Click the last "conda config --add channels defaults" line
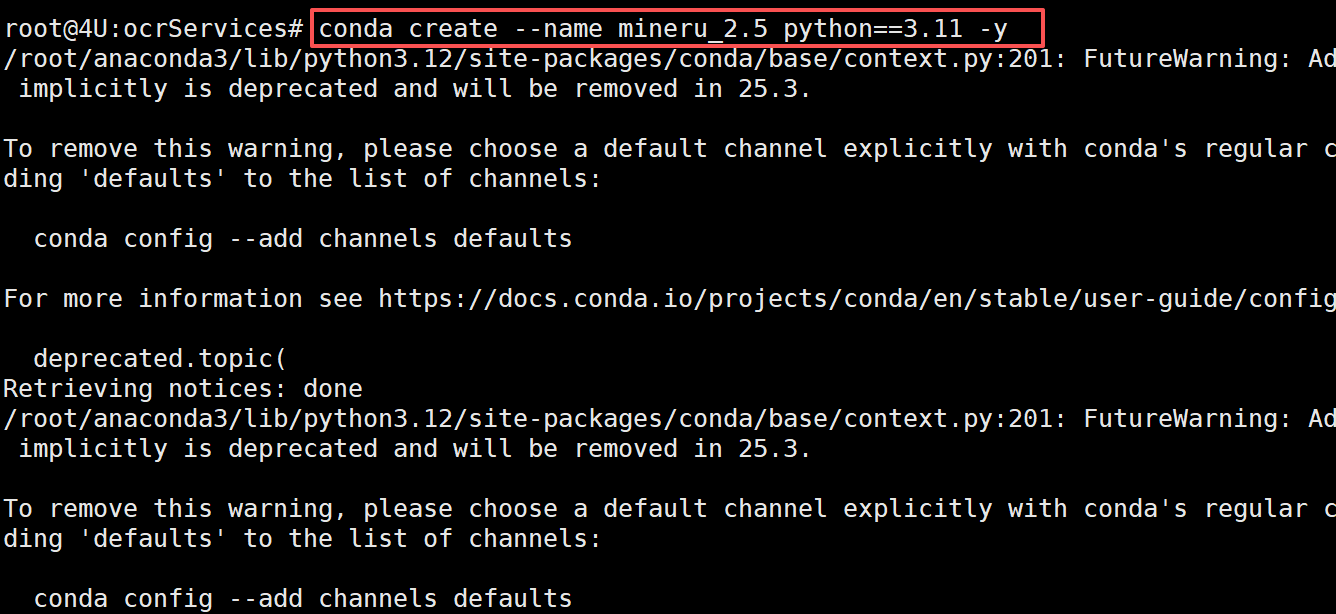Image resolution: width=1336 pixels, height=614 pixels. pyautogui.click(x=303, y=598)
